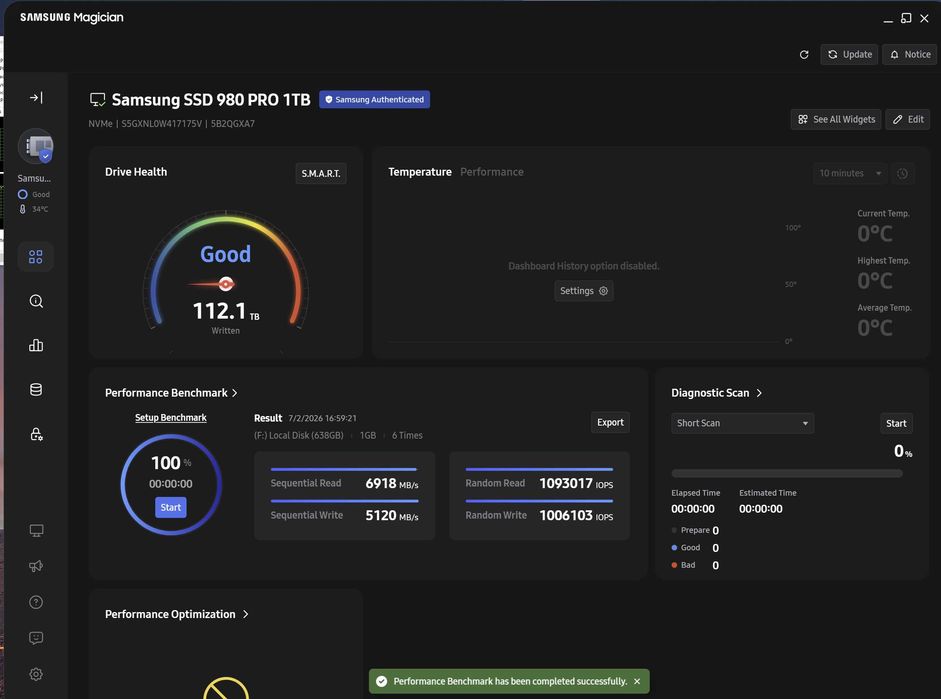Click the Update button
941x699 pixels.
tap(849, 55)
